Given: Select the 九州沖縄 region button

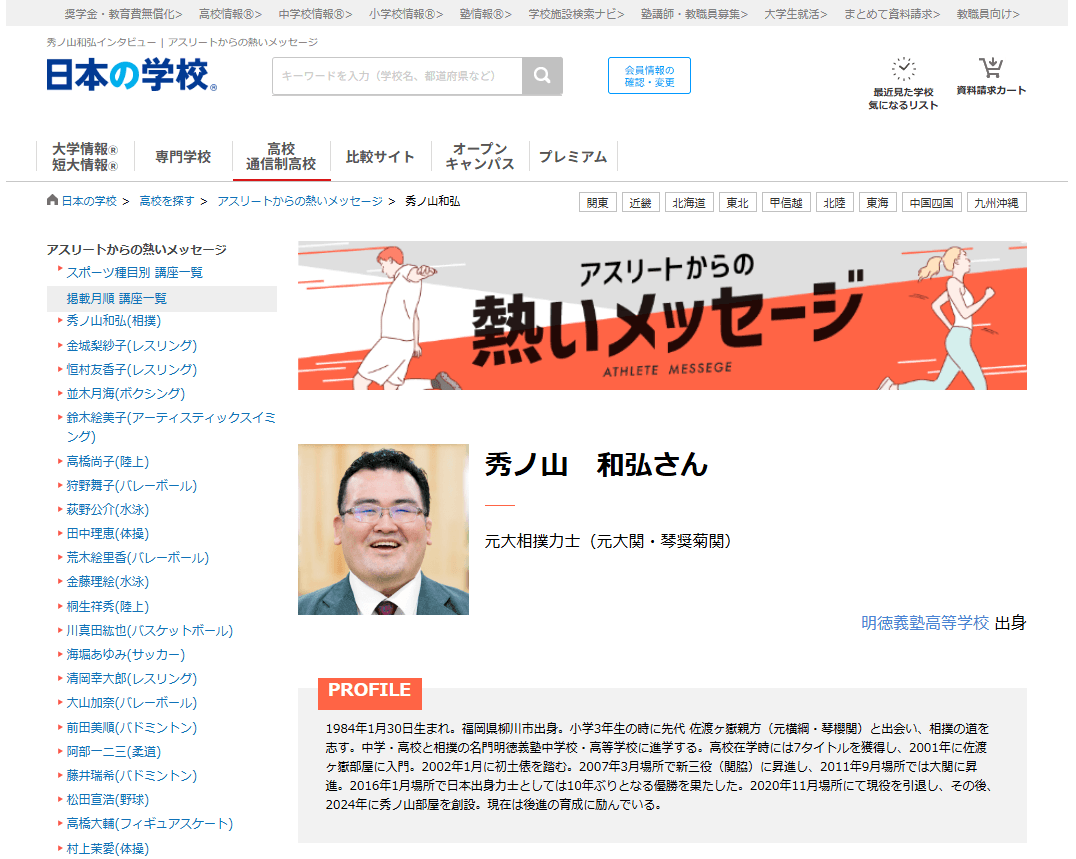Looking at the screenshot, I should point(996,203).
